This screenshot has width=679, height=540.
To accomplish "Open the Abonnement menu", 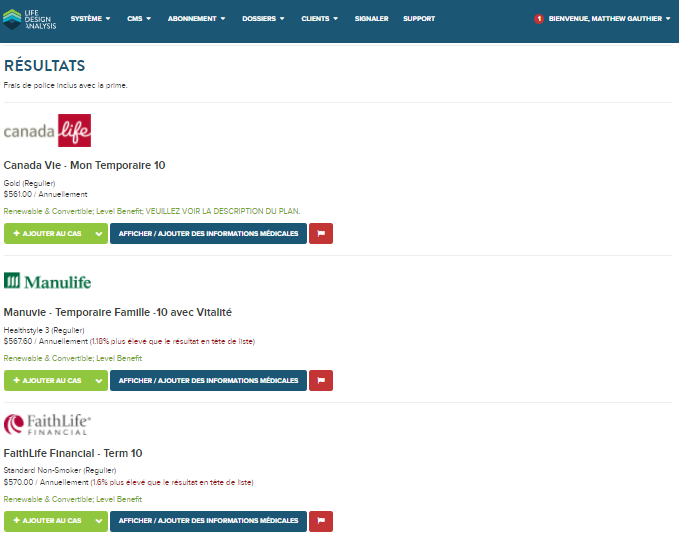I will [197, 19].
